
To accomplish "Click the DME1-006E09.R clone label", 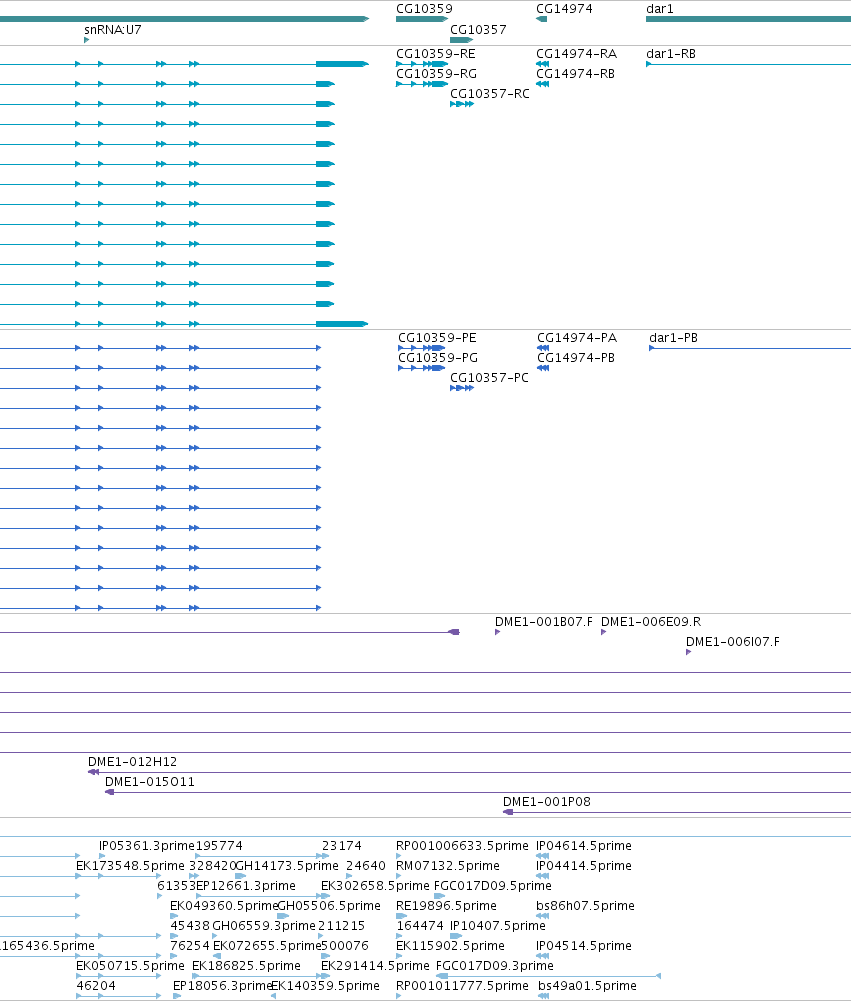I will pos(651,622).
